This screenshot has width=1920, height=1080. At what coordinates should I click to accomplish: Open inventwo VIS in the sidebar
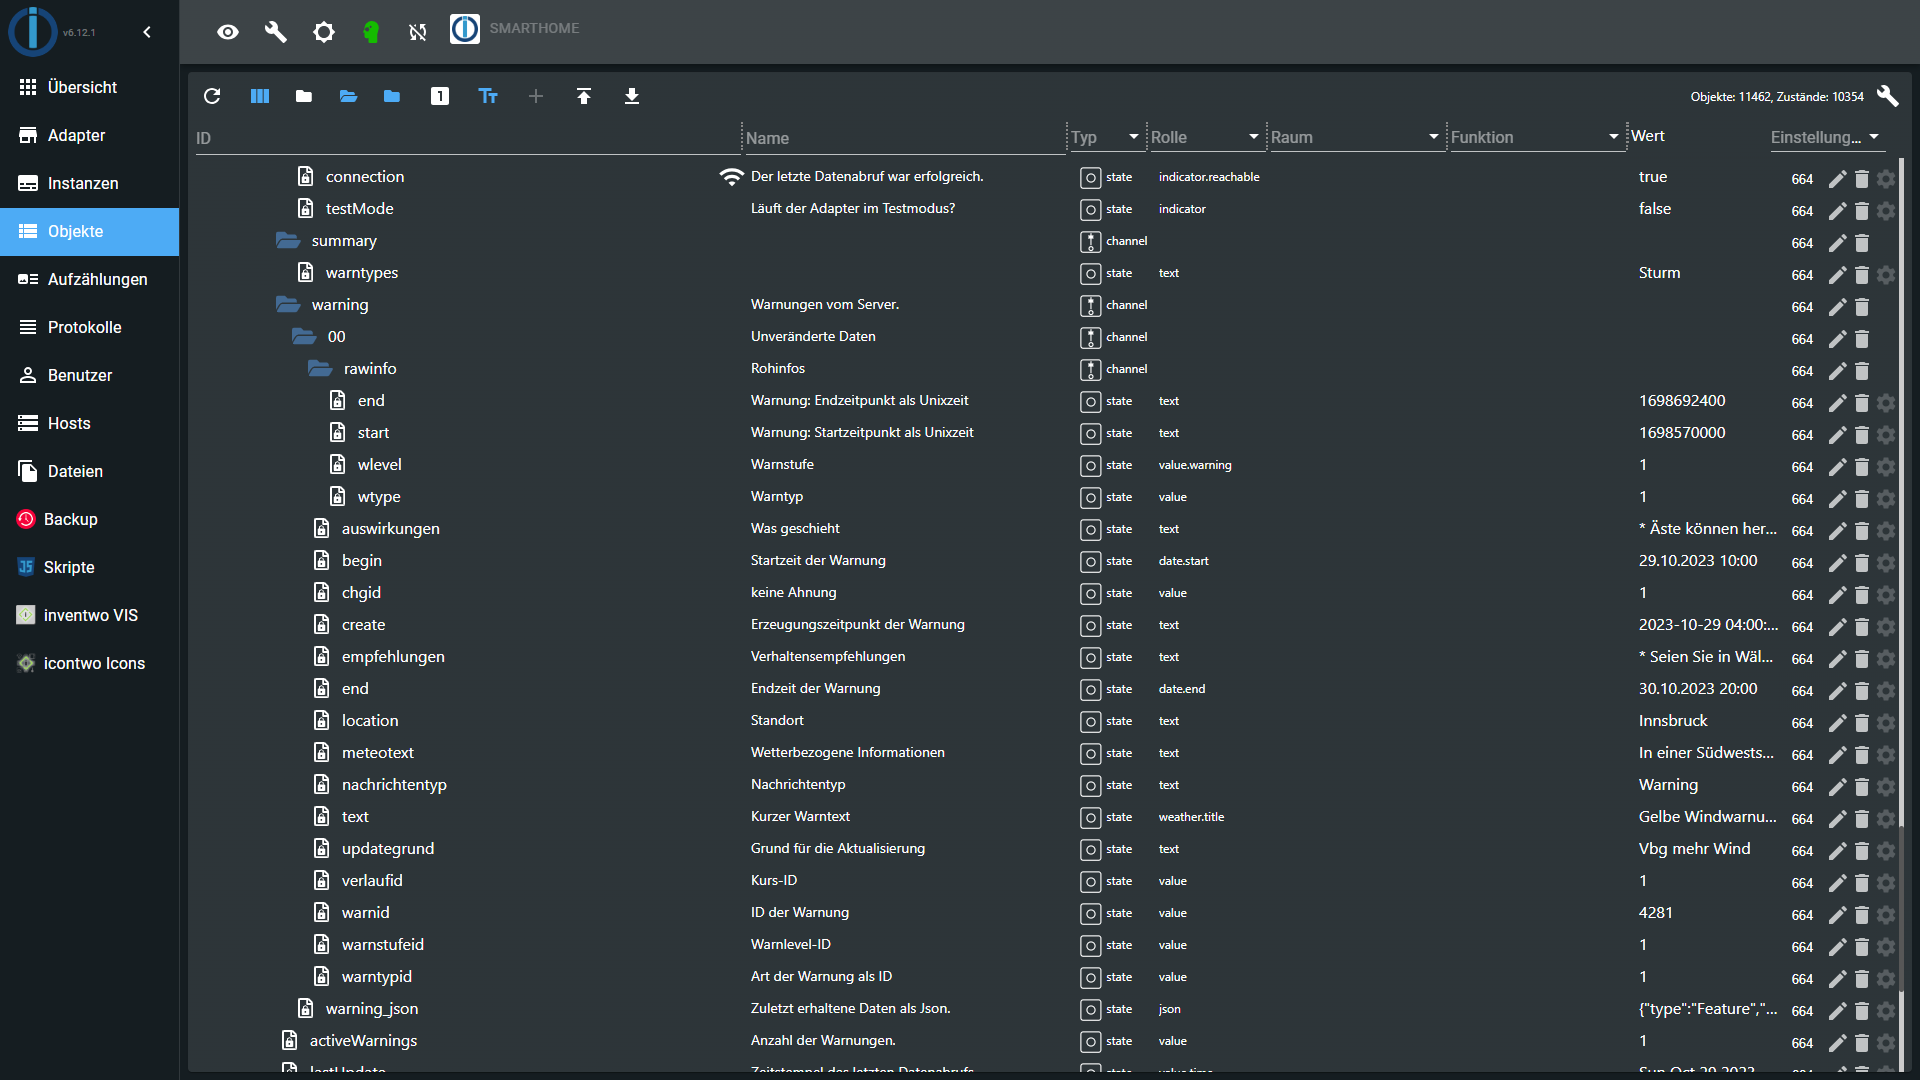pyautogui.click(x=90, y=615)
